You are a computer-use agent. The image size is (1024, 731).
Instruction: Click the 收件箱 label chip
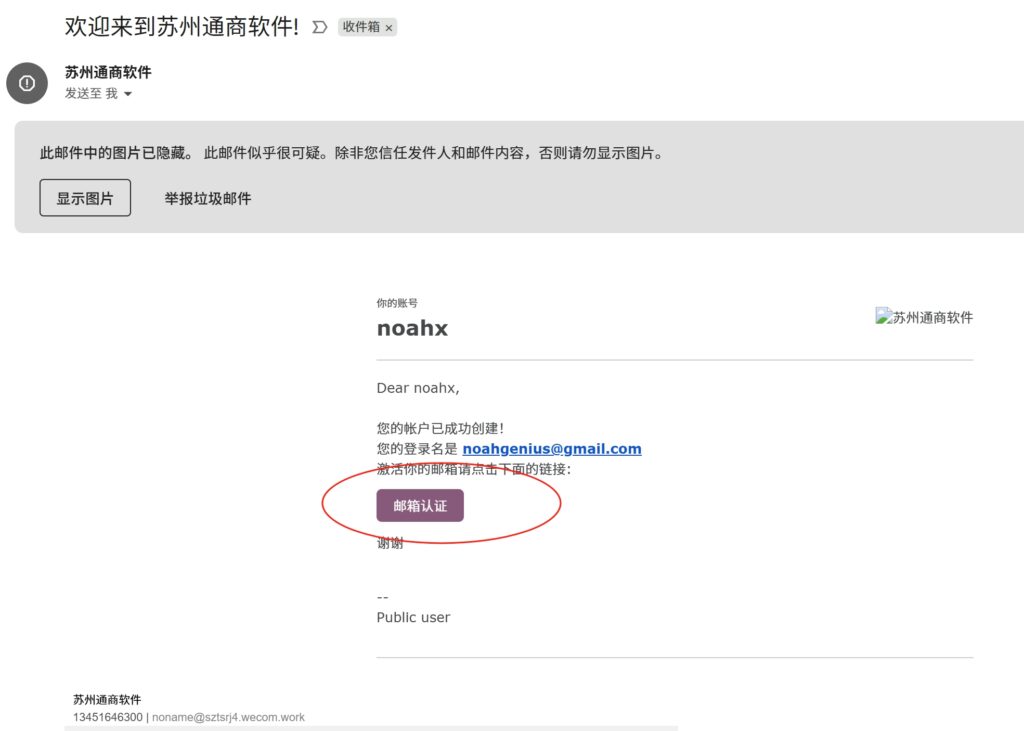[x=361, y=28]
